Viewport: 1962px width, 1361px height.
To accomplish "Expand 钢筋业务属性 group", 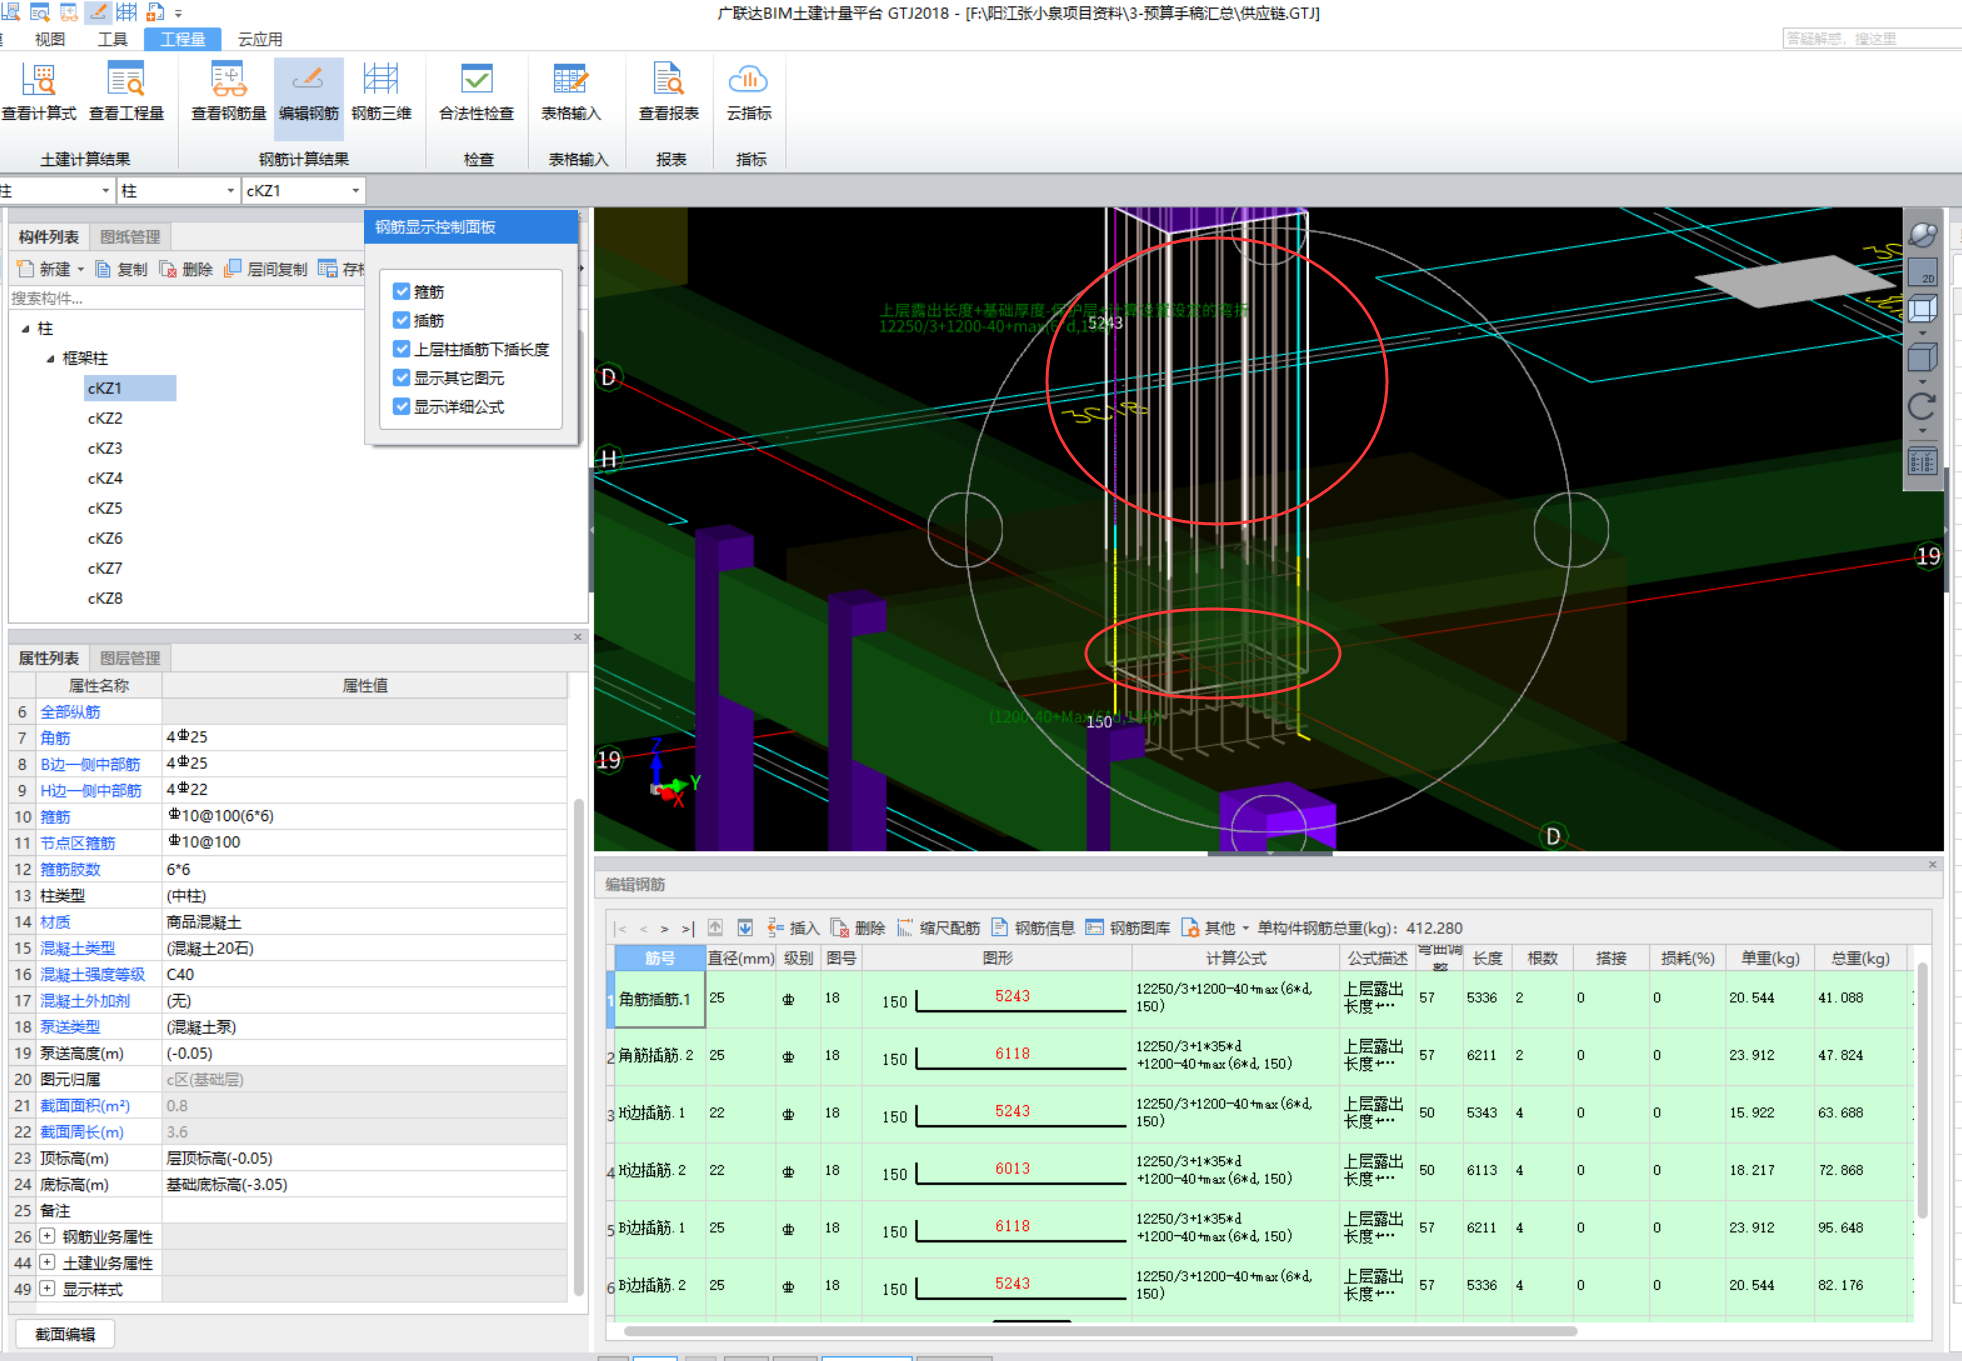I will (47, 1236).
